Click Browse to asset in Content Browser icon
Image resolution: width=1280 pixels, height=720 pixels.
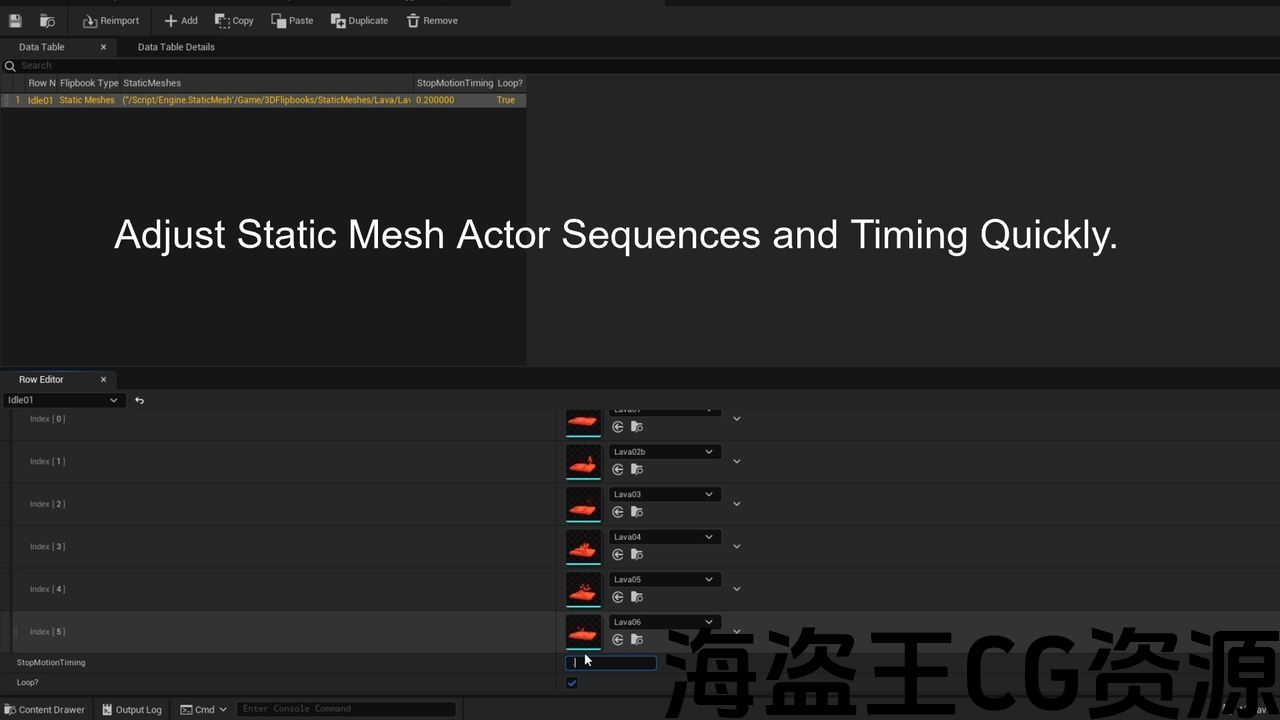click(x=47, y=20)
